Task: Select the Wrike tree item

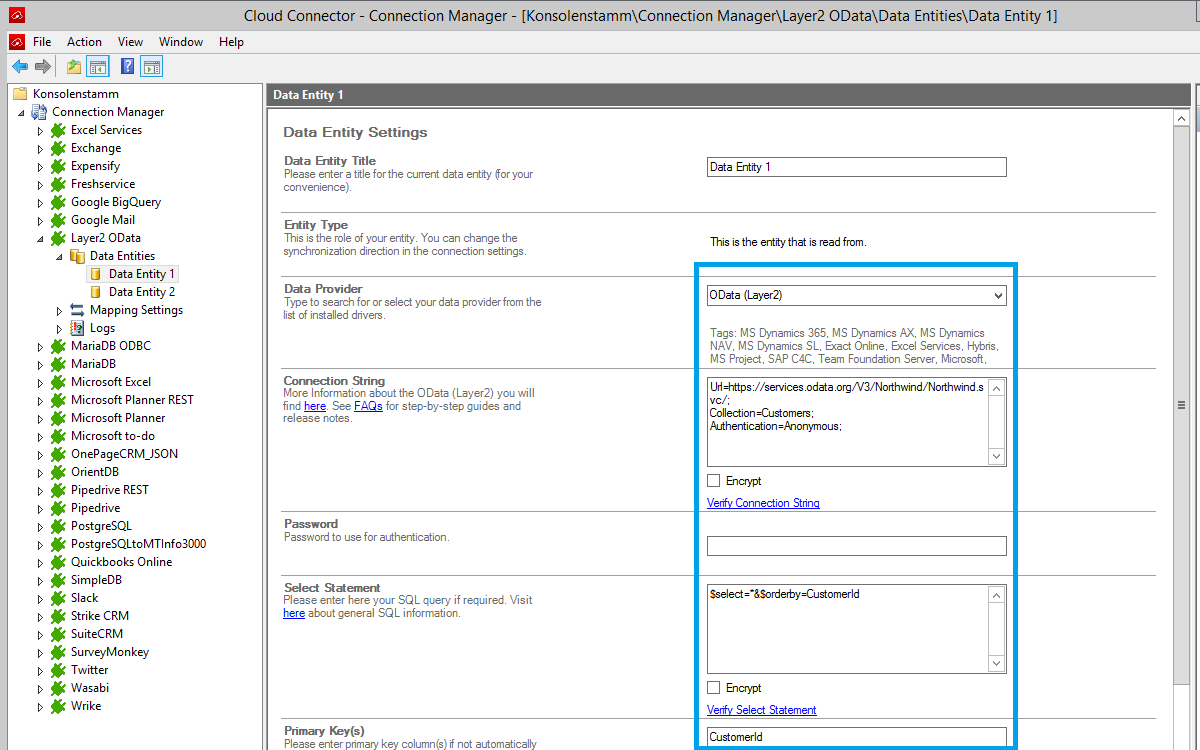Action: tap(86, 706)
